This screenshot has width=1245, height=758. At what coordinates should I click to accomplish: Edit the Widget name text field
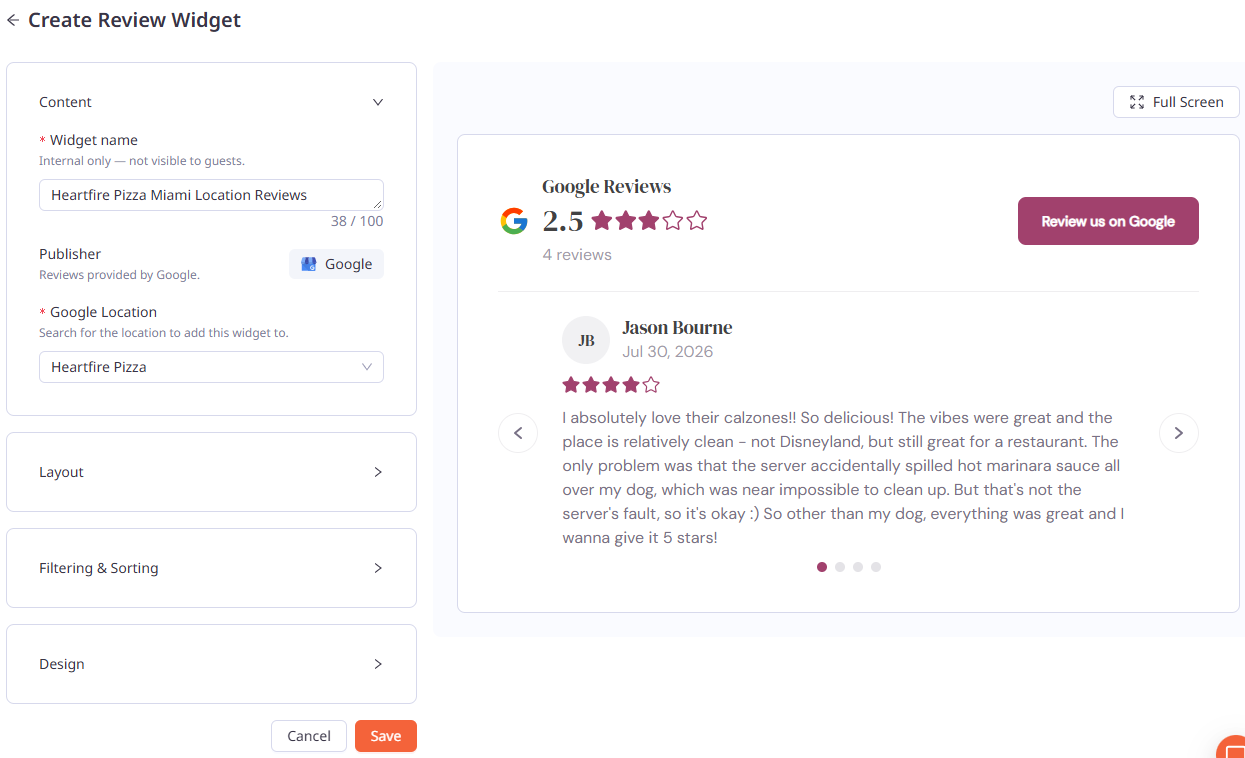tap(211, 195)
